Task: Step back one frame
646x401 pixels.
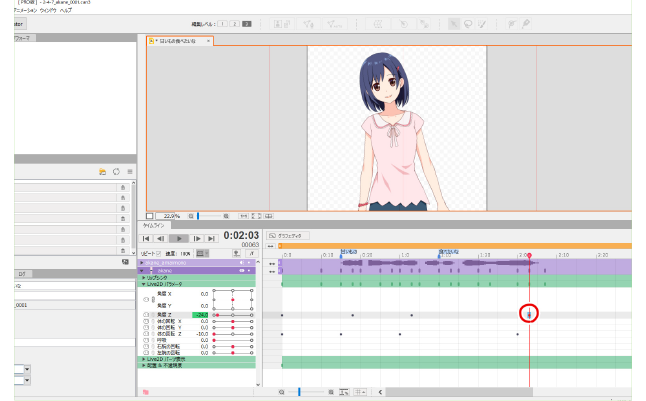Action: 160,239
